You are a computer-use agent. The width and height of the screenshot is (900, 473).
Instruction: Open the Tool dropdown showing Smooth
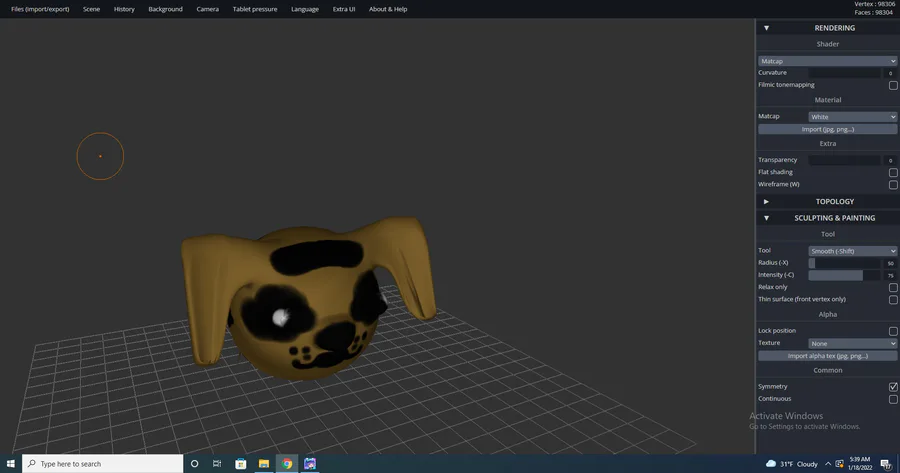pos(852,251)
